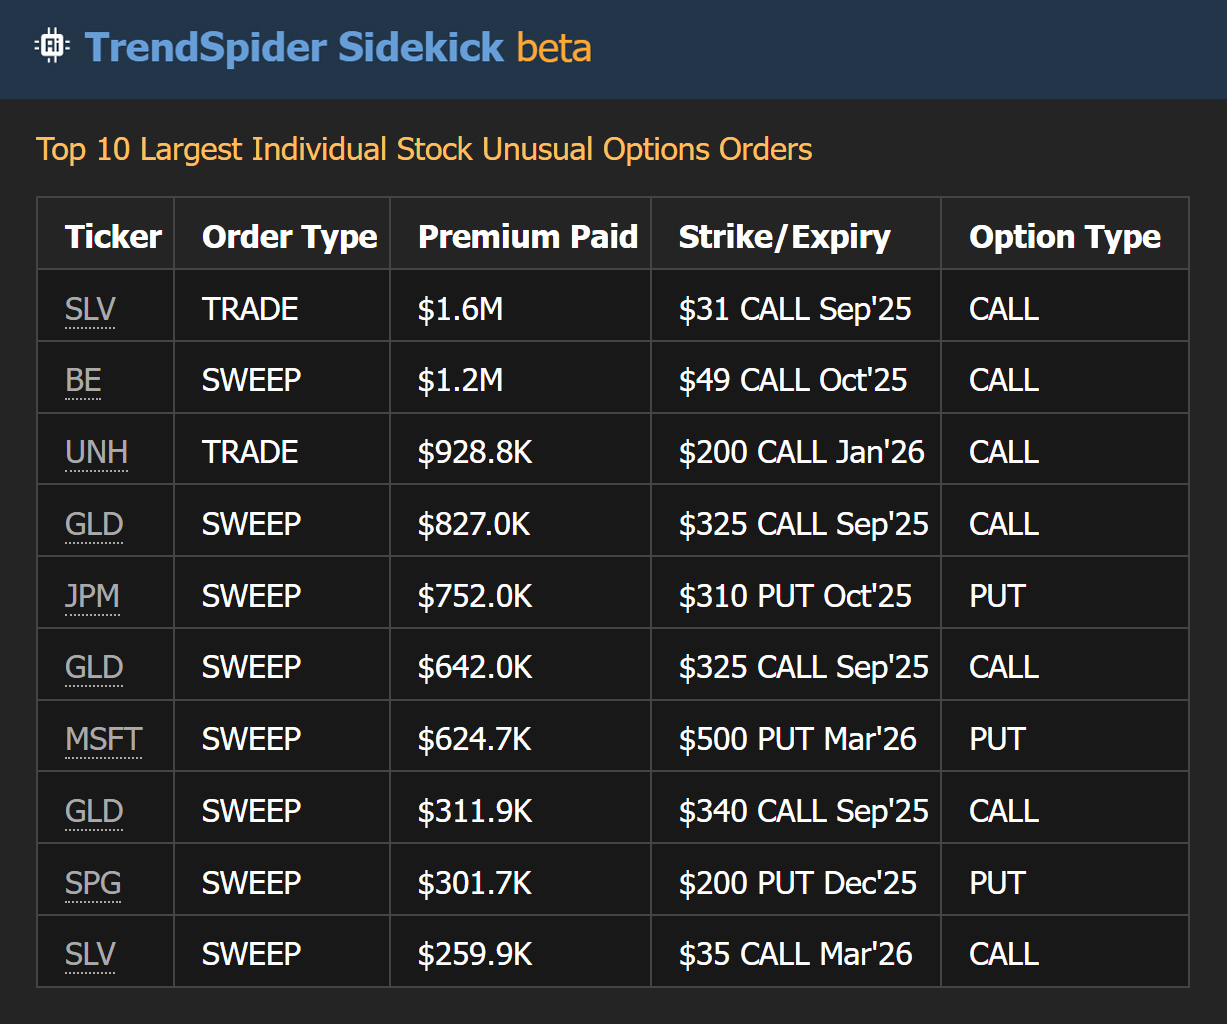Viewport: 1227px width, 1024px height.
Task: Select the $301.7K premium value
Action: tap(475, 883)
